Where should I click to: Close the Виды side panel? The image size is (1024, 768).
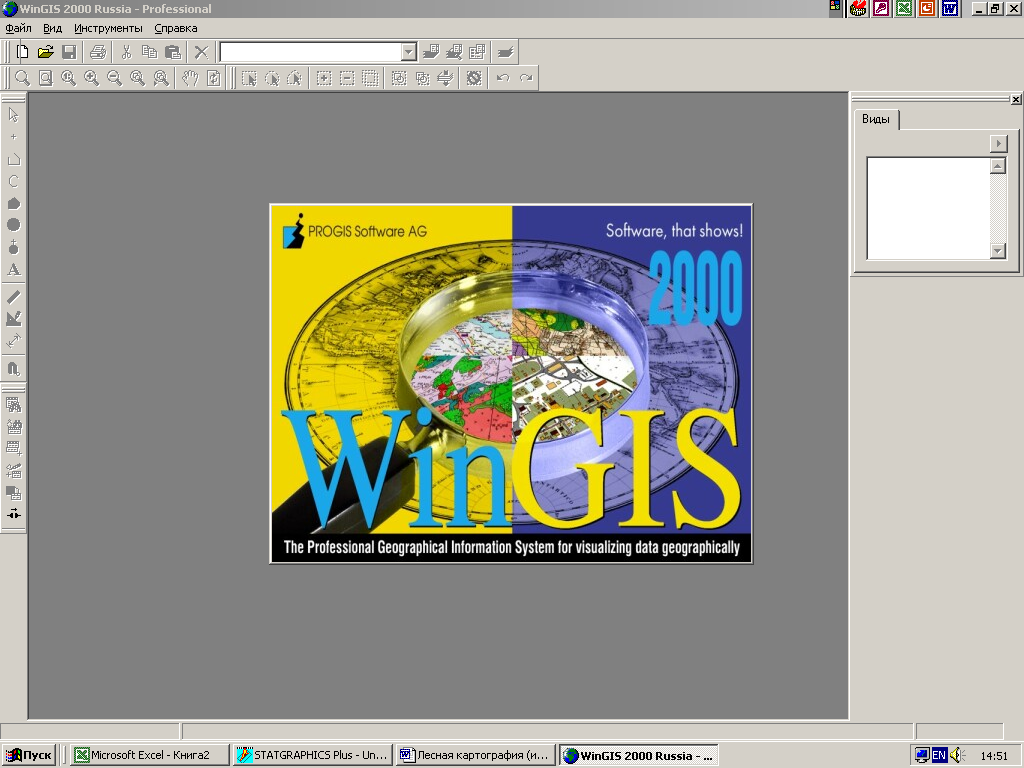click(x=1016, y=99)
